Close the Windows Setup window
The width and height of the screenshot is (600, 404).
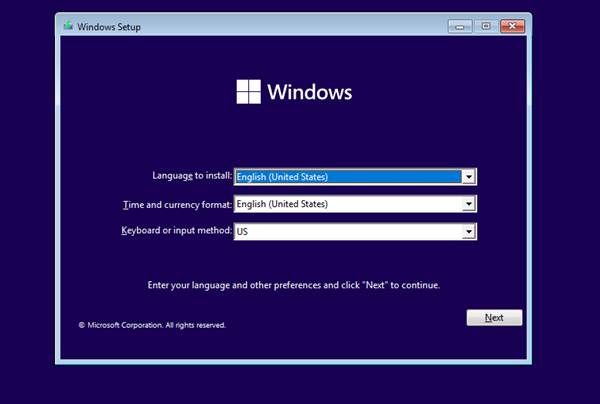point(512,26)
